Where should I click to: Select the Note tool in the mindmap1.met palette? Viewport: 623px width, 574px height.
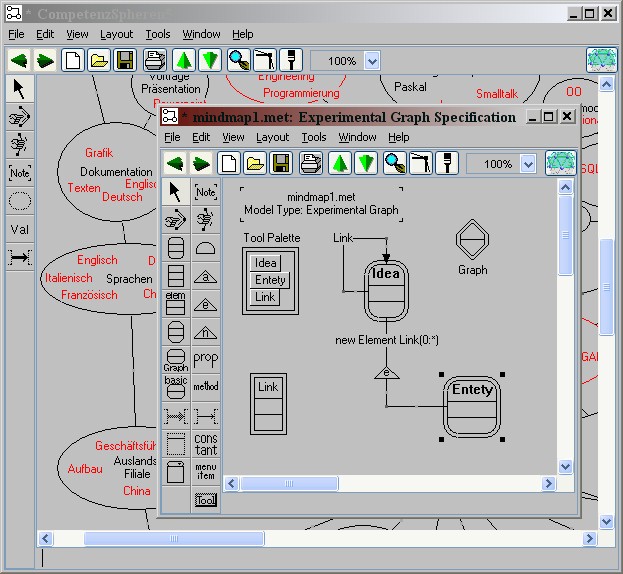pos(206,192)
